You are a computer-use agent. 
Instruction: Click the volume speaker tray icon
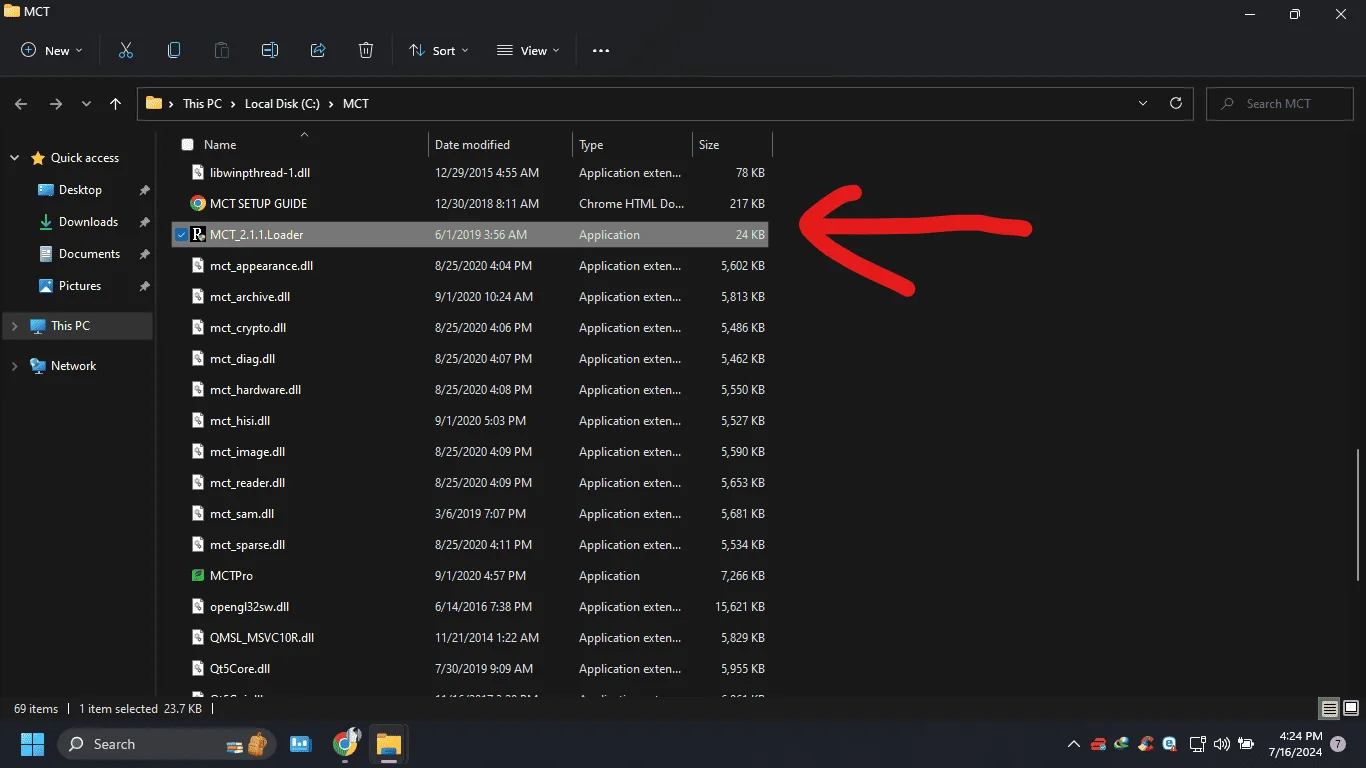tap(1221, 744)
